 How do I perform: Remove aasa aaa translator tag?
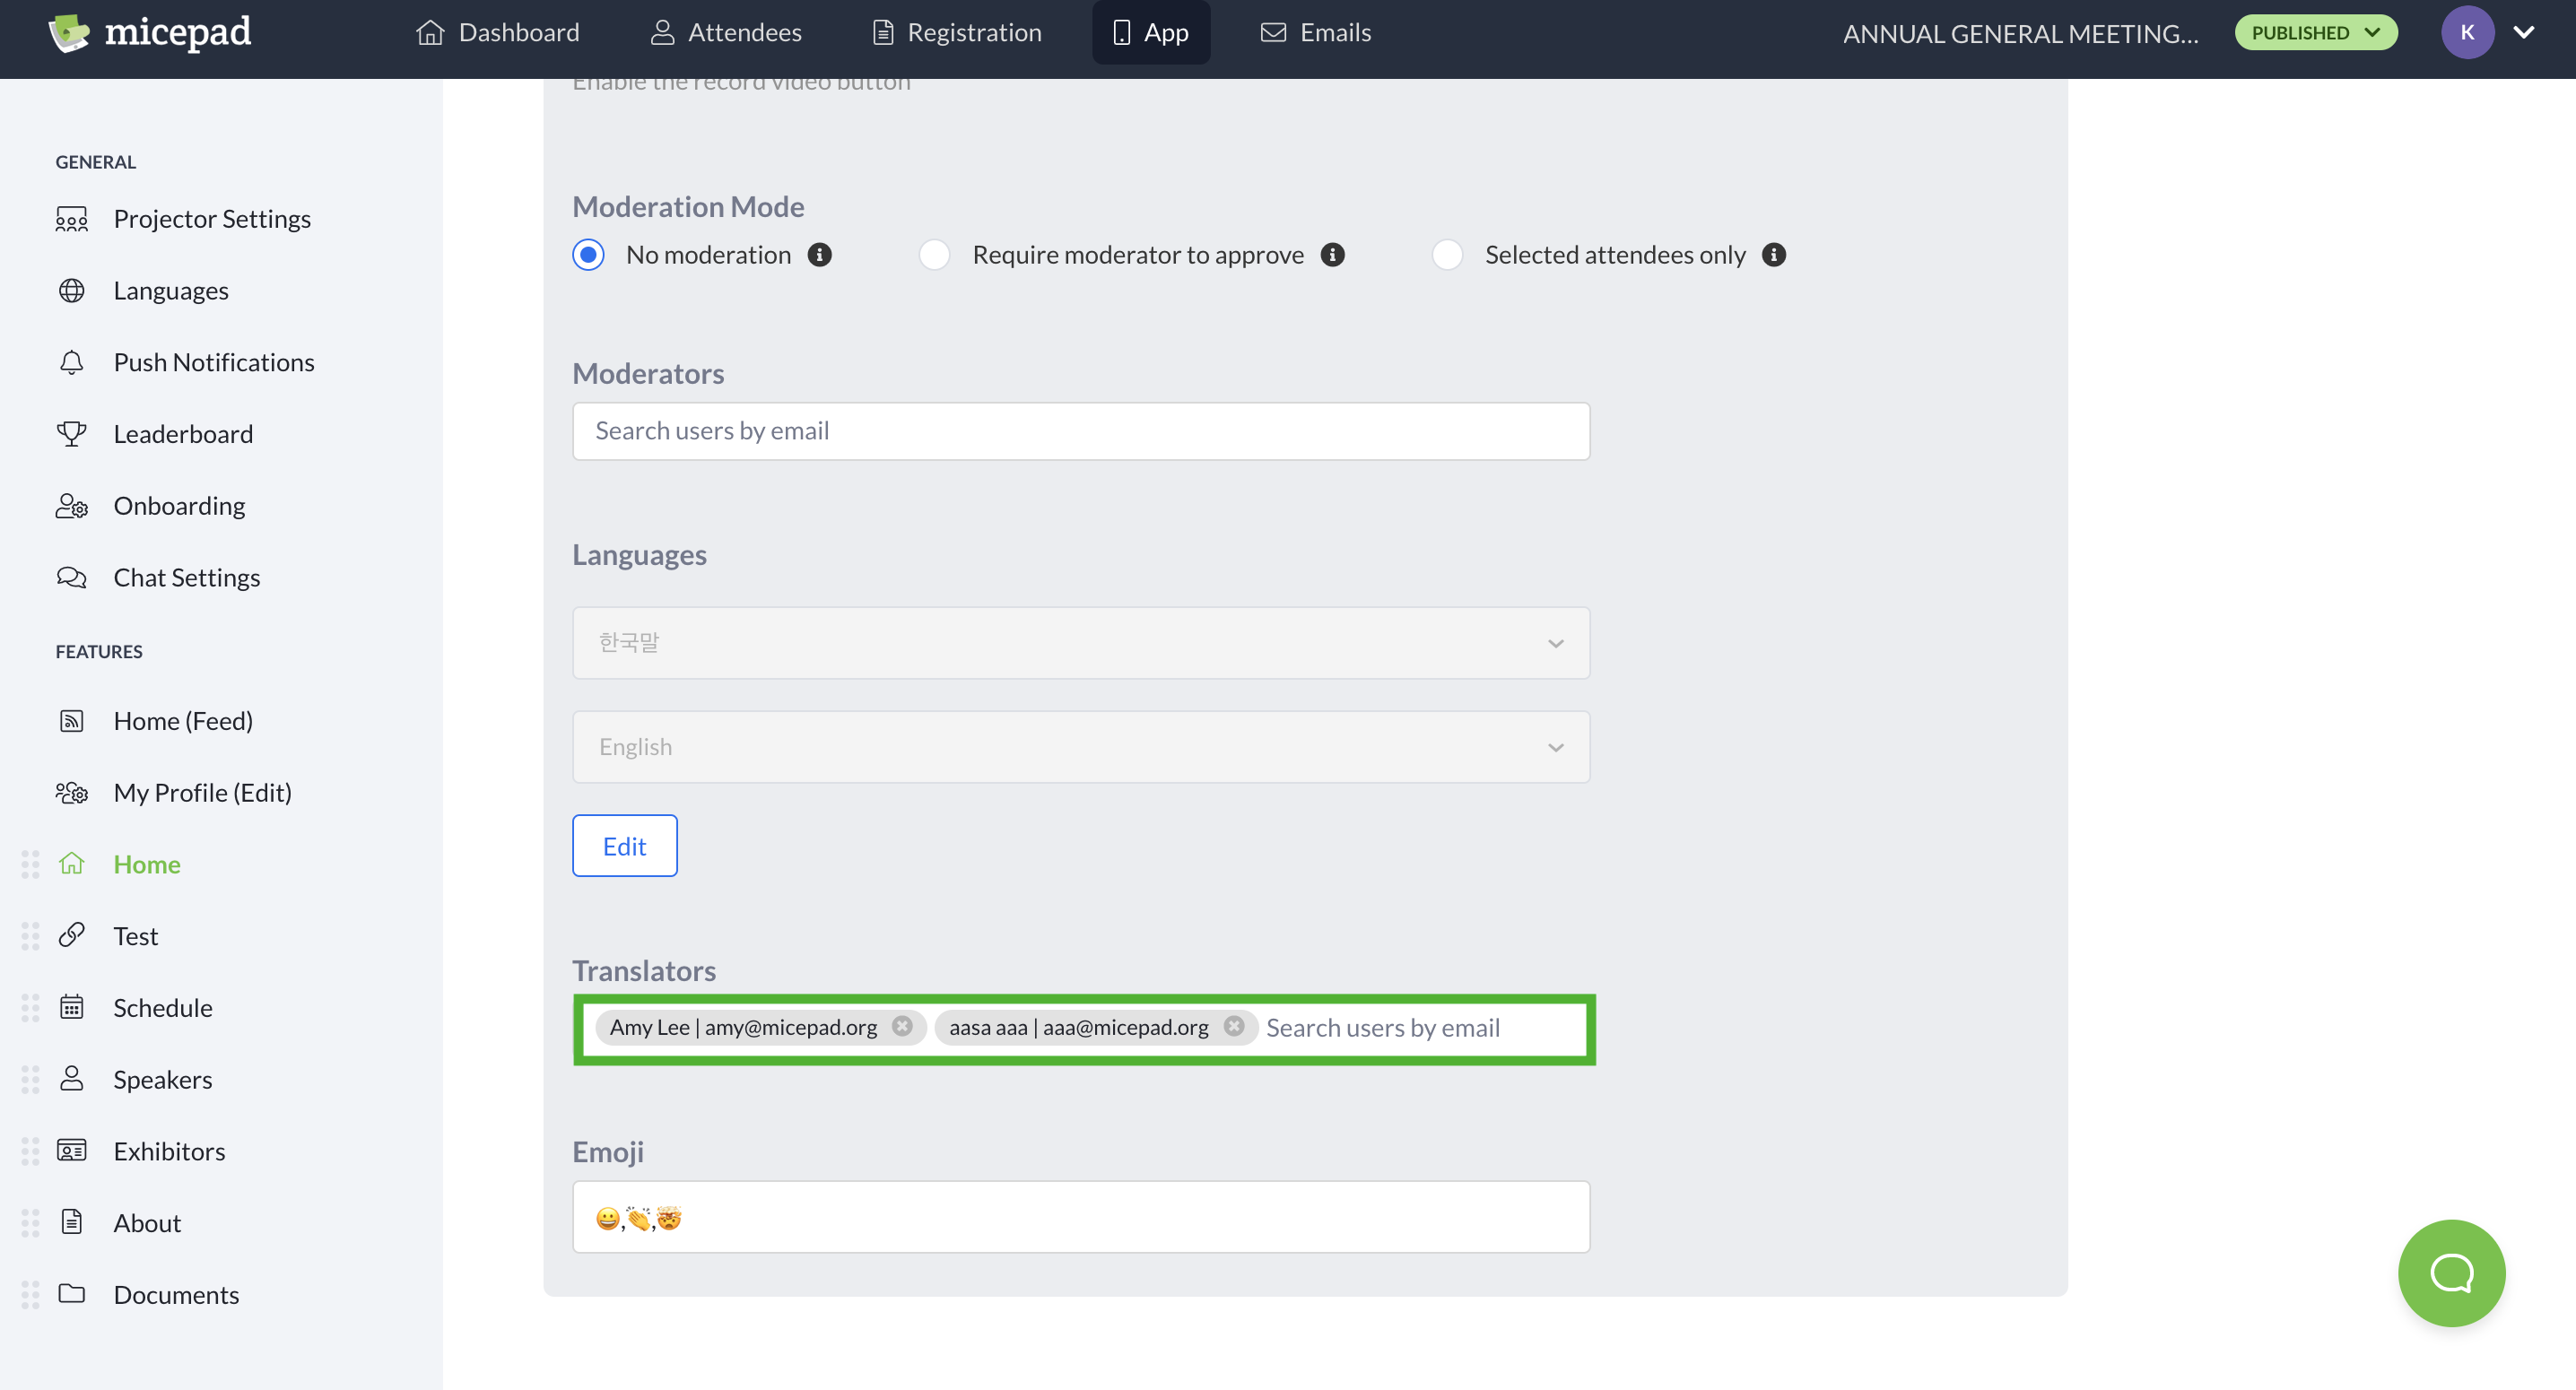(x=1234, y=1026)
